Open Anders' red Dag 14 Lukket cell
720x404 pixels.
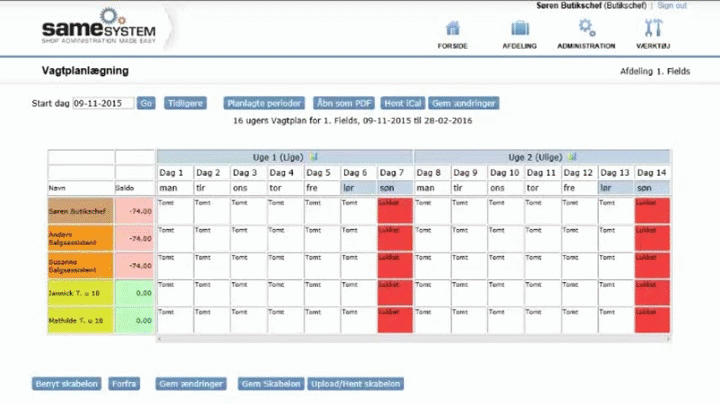[652, 238]
